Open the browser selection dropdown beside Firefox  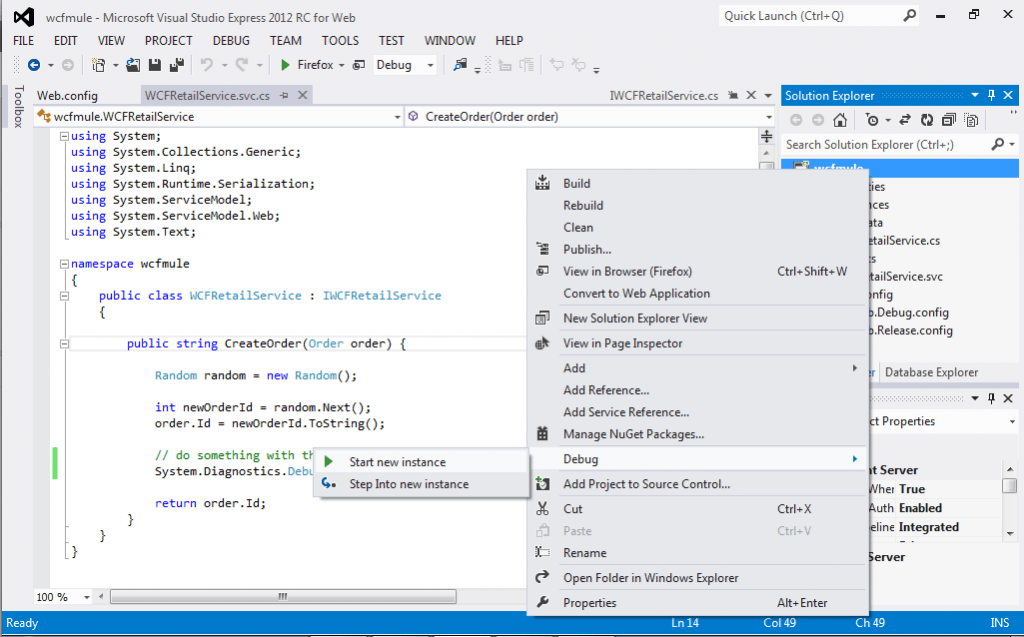(x=344, y=64)
